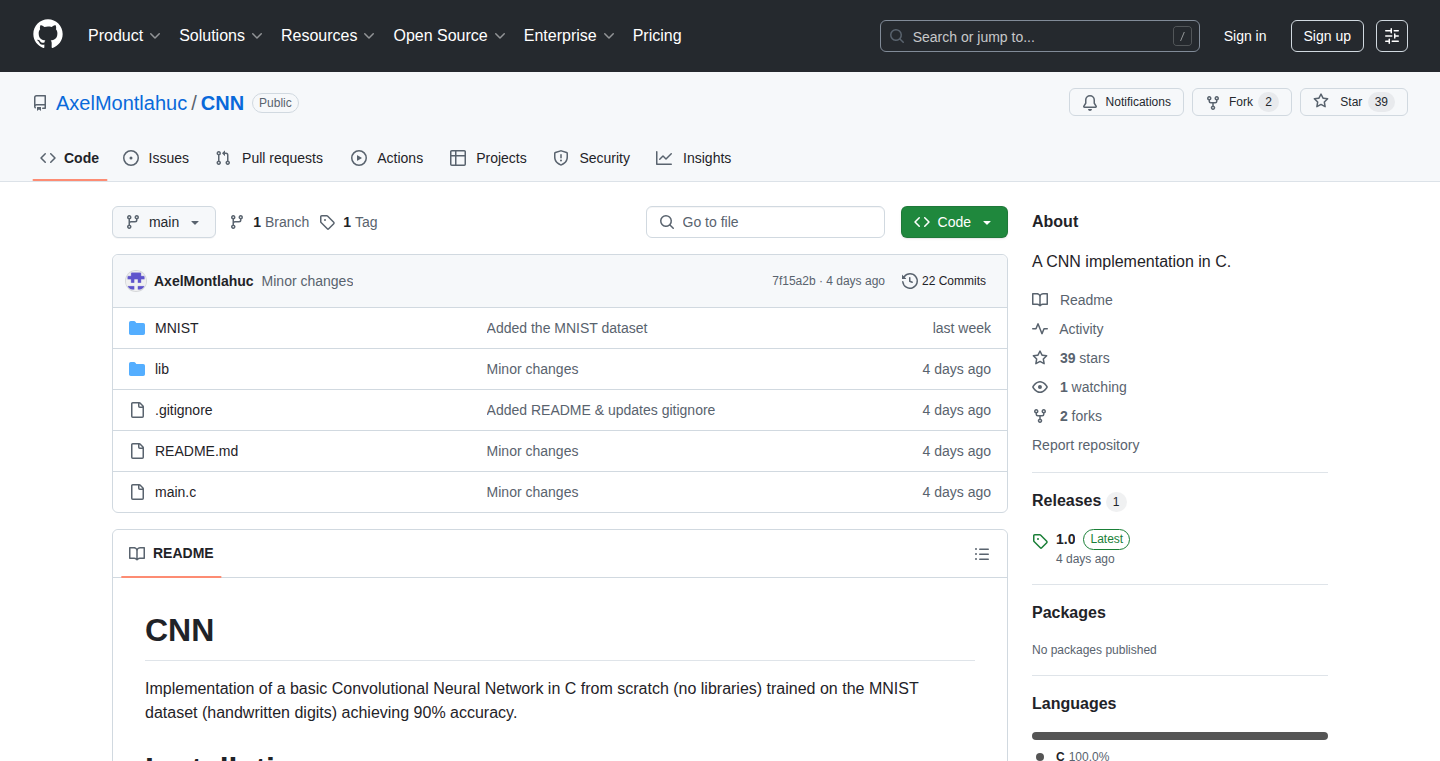
Task: Open the Actions tab
Action: (387, 158)
